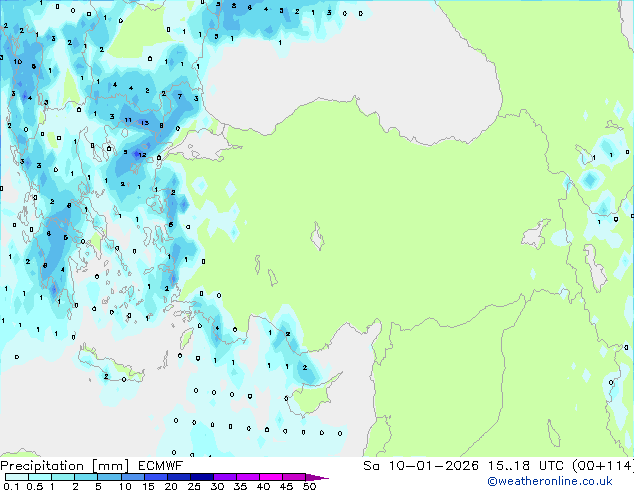The width and height of the screenshot is (634, 490).
Task: Click the "Precipitation [mm]" title text
Action: click(65, 466)
